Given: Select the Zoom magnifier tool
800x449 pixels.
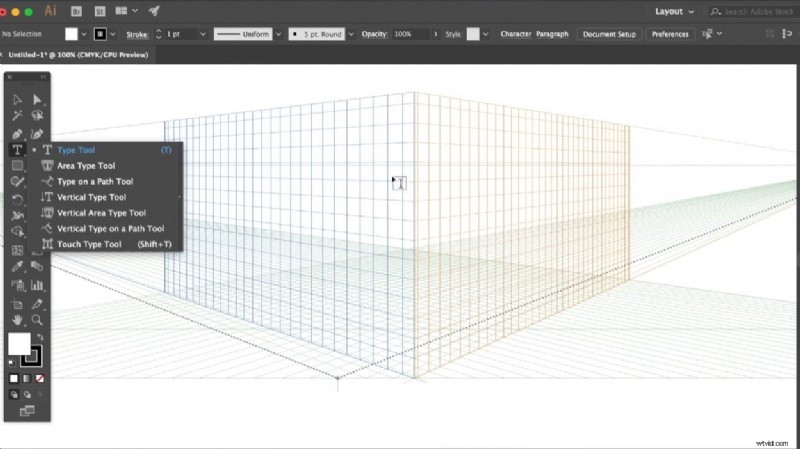Looking at the screenshot, I should (37, 320).
